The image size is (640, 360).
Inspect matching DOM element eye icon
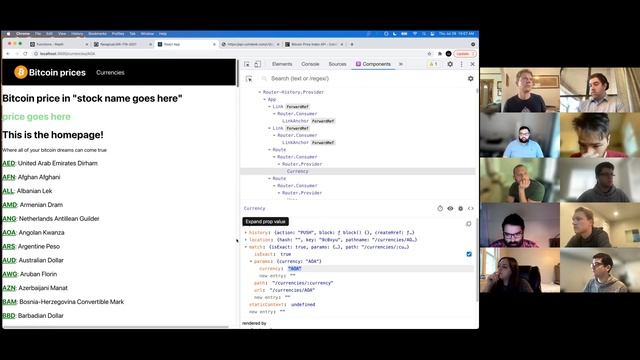(x=450, y=208)
